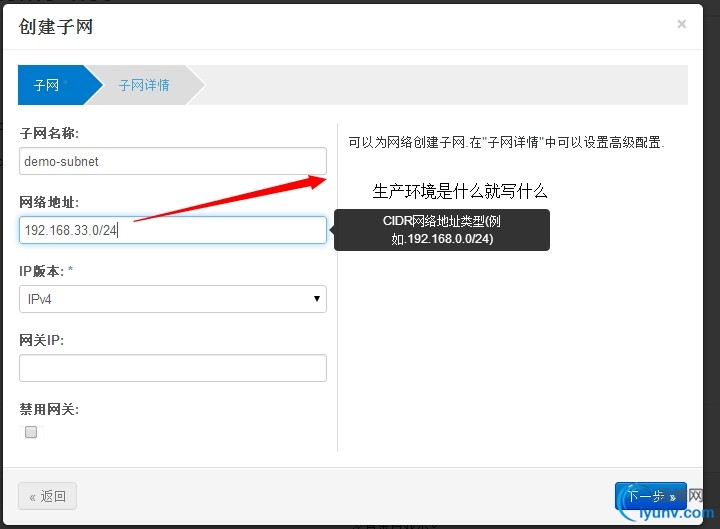This screenshot has width=720, height=529.
Task: Click the empty 网关IP input field
Action: pyautogui.click(x=173, y=368)
